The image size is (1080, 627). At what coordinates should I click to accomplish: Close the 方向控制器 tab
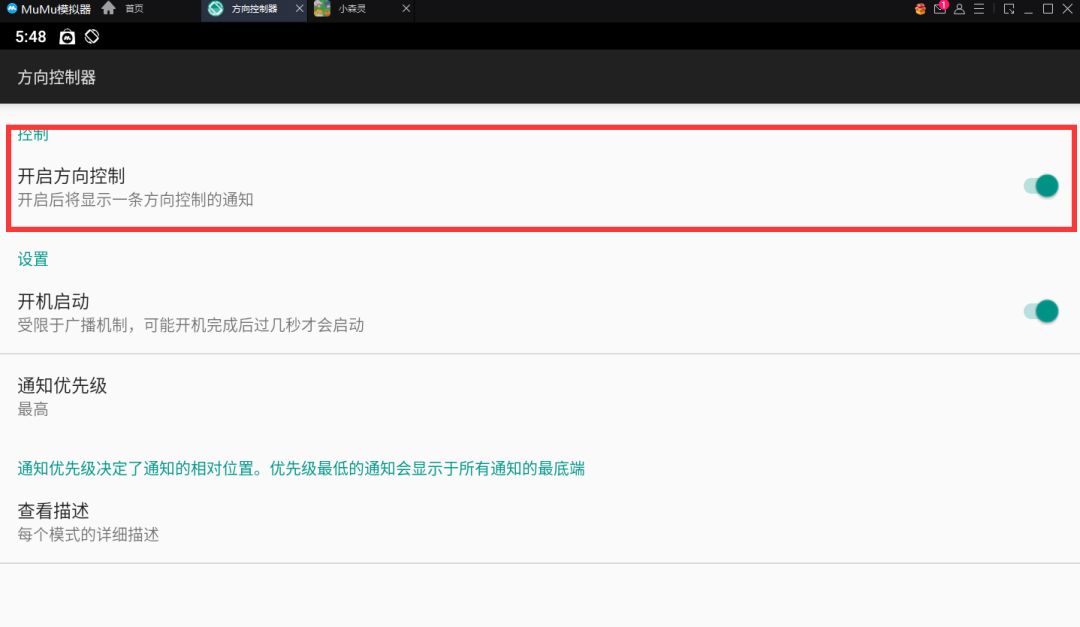click(299, 8)
